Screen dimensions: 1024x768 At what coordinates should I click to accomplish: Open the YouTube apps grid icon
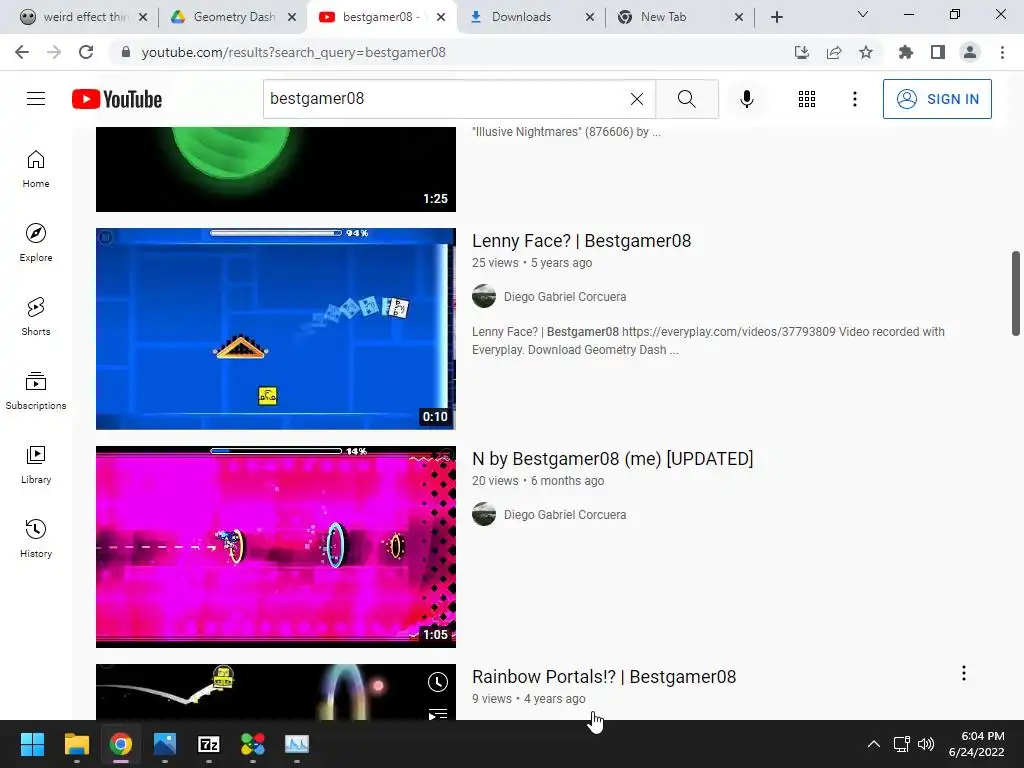[807, 99]
